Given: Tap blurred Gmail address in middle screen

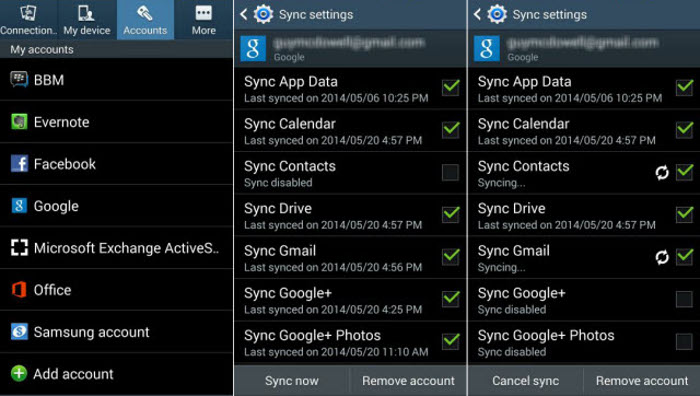Looking at the screenshot, I should pos(349,43).
